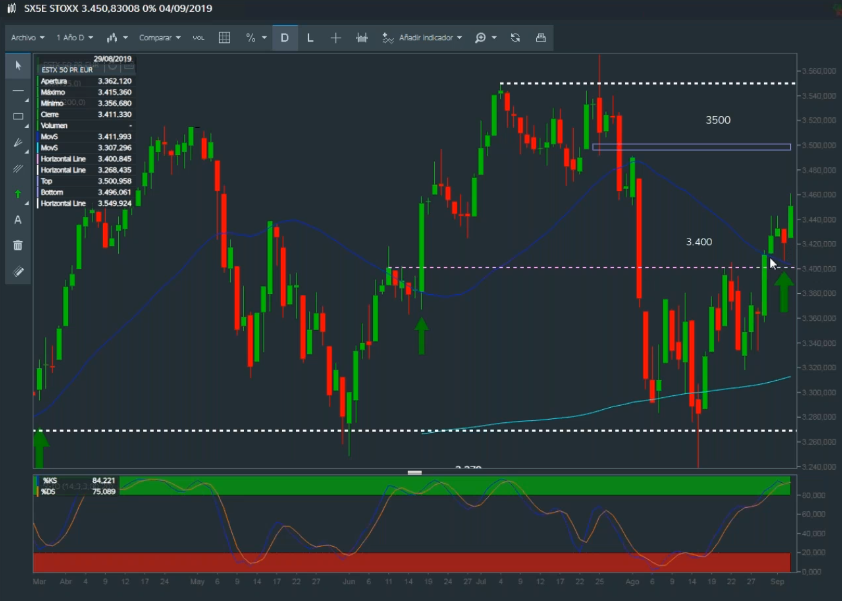Open the Archivo dropdown menu
Image resolution: width=842 pixels, height=601 pixels.
[27, 38]
